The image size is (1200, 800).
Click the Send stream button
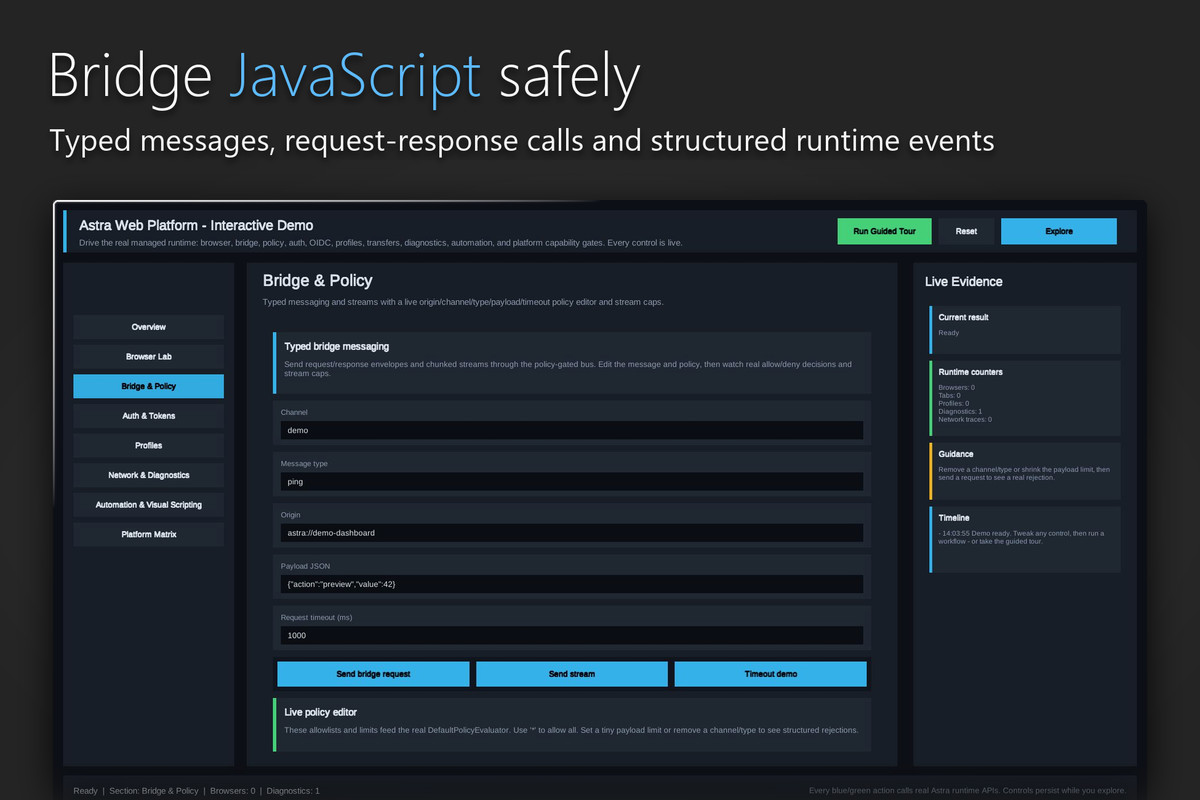point(572,674)
